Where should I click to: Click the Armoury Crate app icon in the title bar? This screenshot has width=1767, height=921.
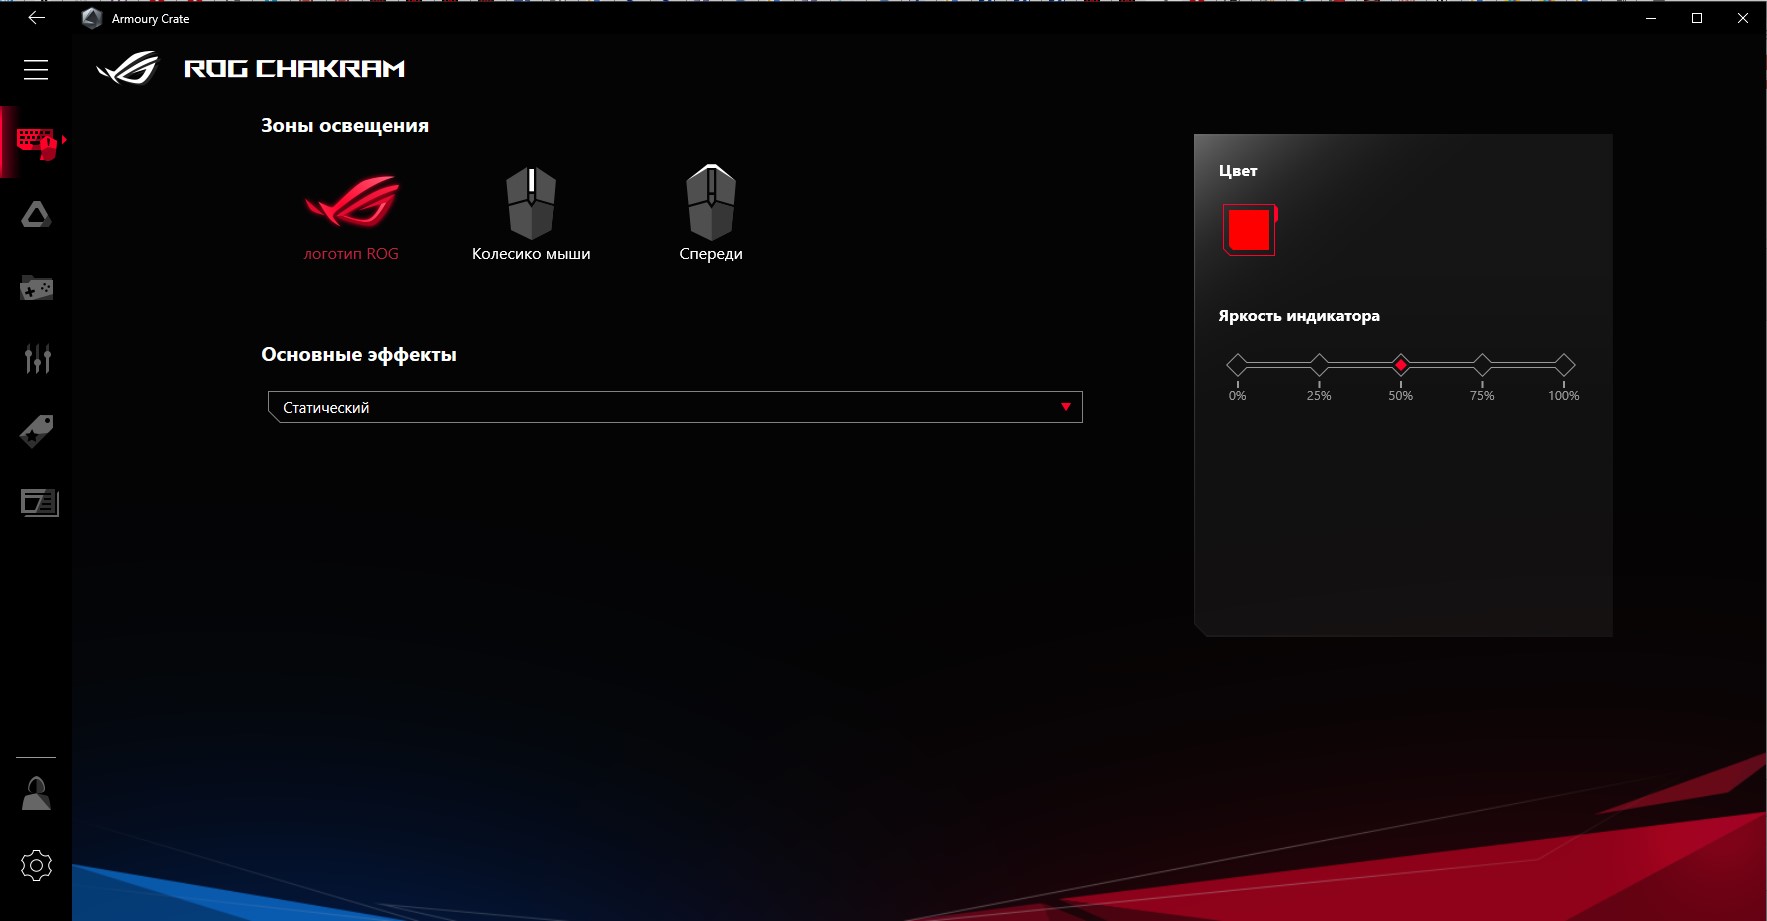tap(92, 18)
